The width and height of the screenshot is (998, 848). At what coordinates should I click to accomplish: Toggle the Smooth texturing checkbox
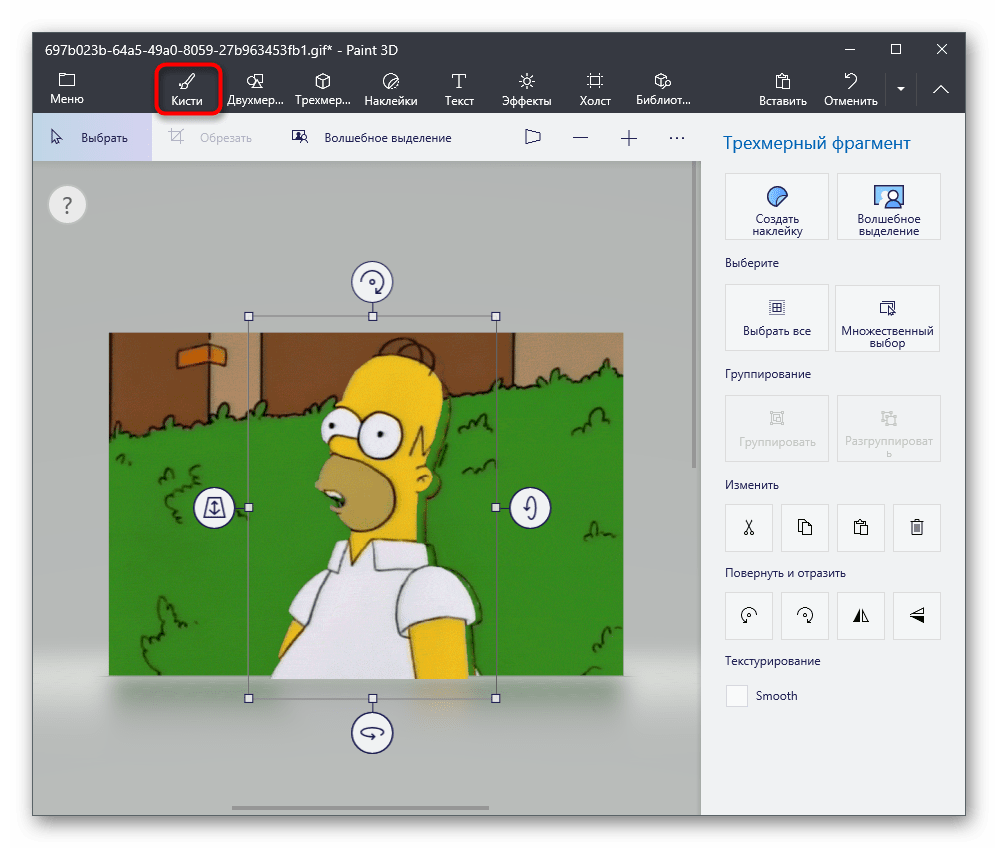tap(737, 696)
